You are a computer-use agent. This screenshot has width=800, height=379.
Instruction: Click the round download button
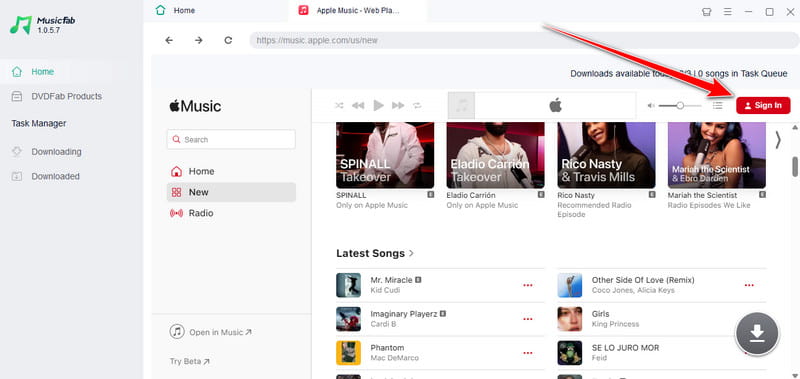click(x=757, y=334)
